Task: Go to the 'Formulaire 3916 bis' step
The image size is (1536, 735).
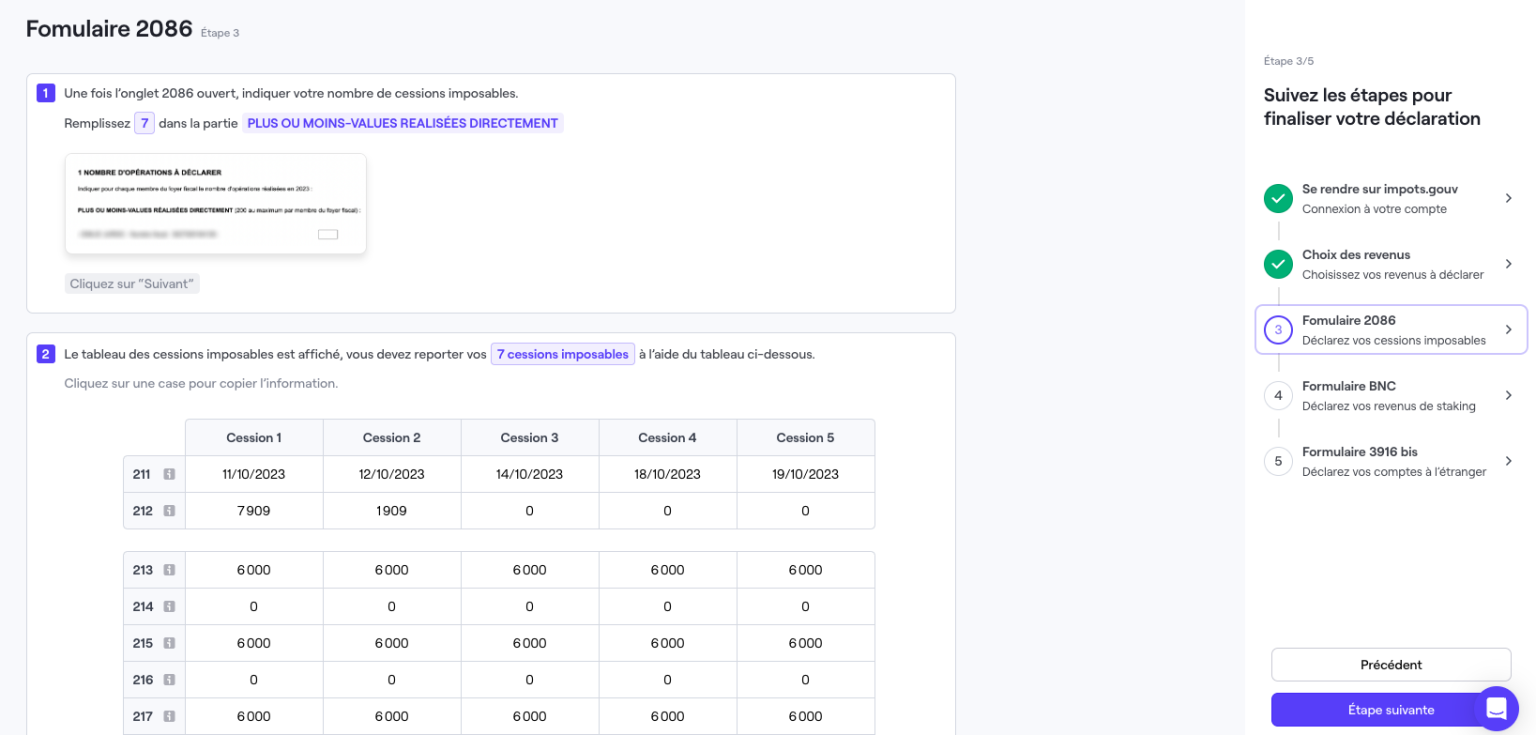Action: (x=1390, y=461)
